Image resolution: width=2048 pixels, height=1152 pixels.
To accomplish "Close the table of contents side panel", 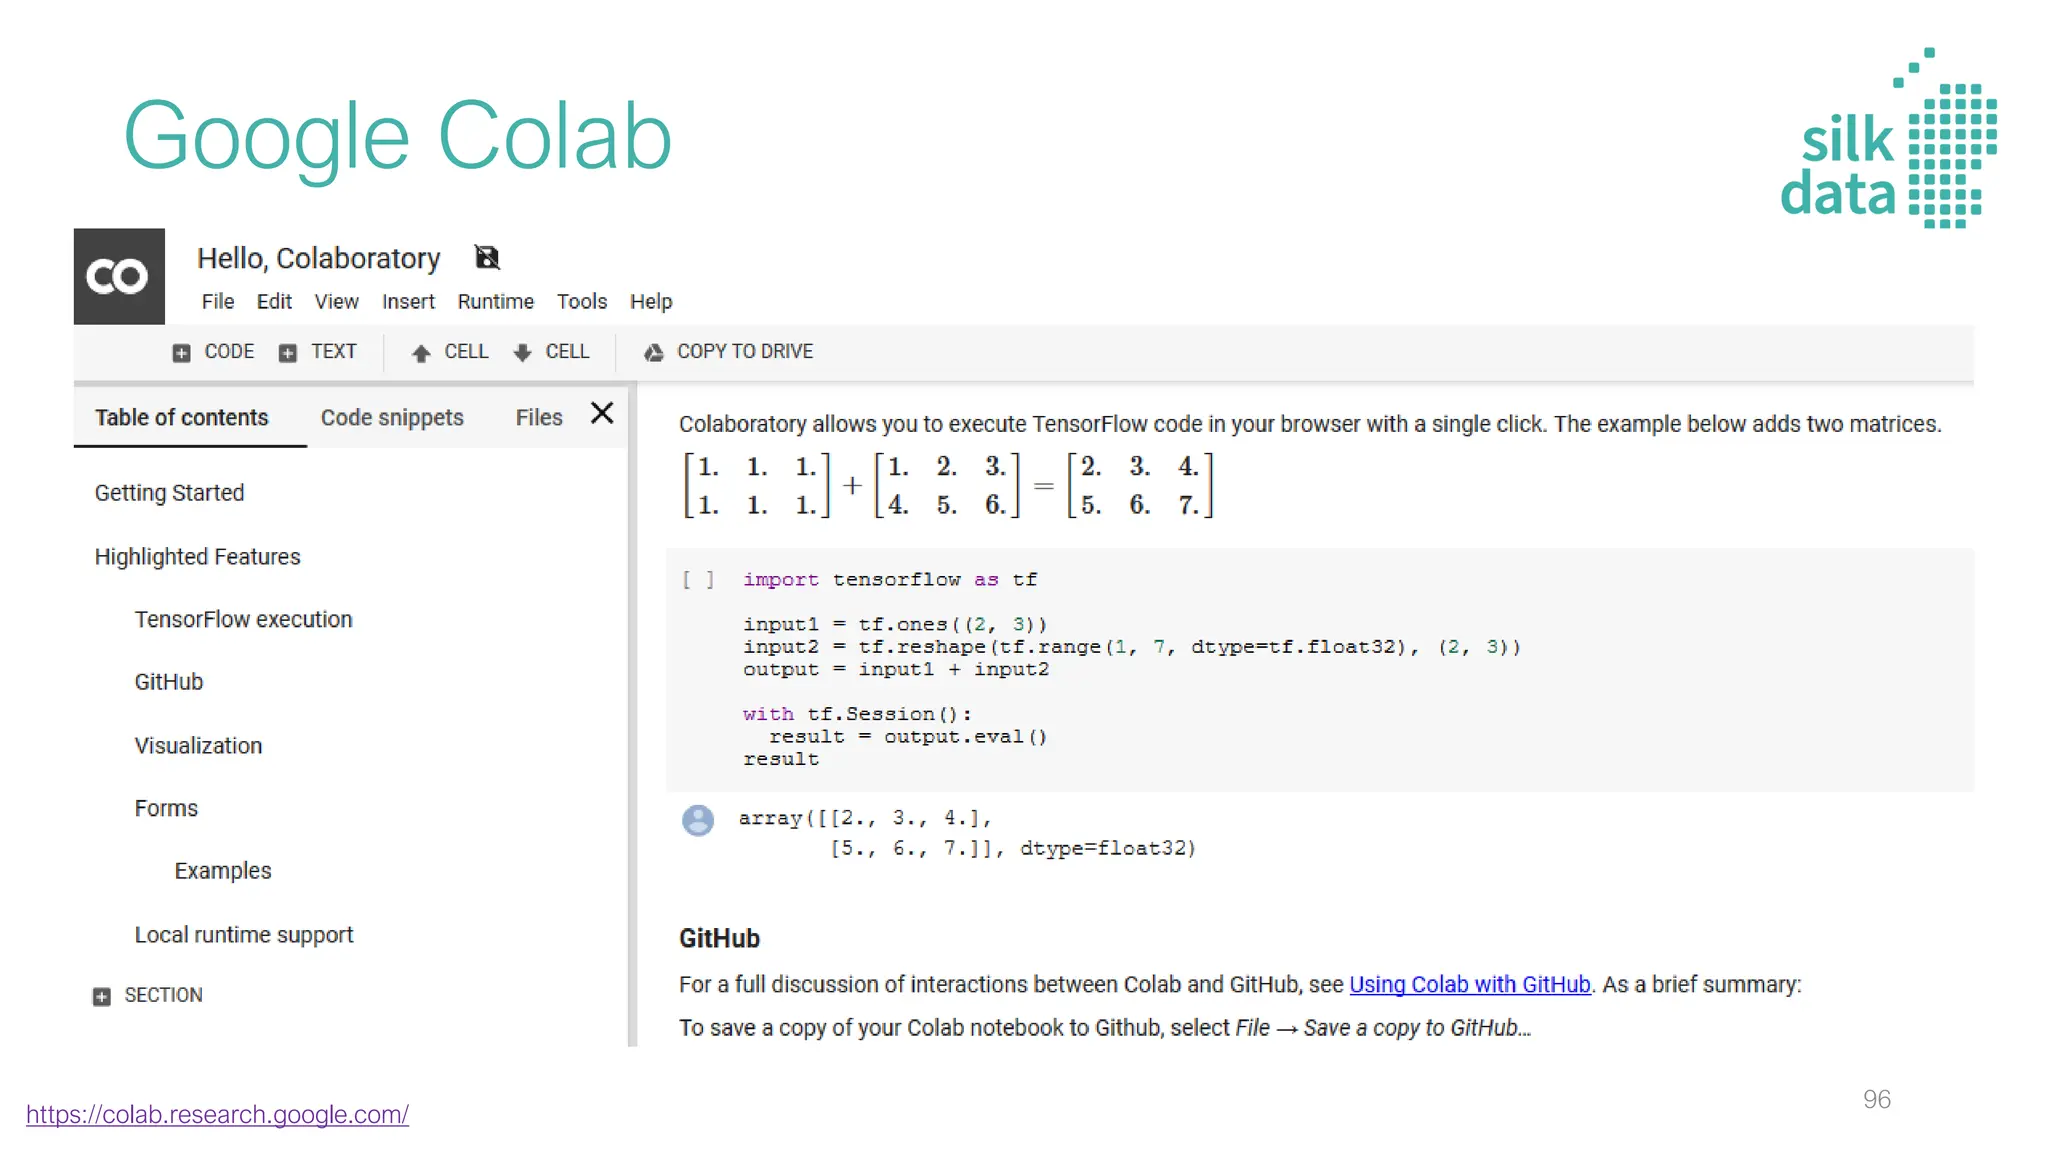I will (x=602, y=414).
